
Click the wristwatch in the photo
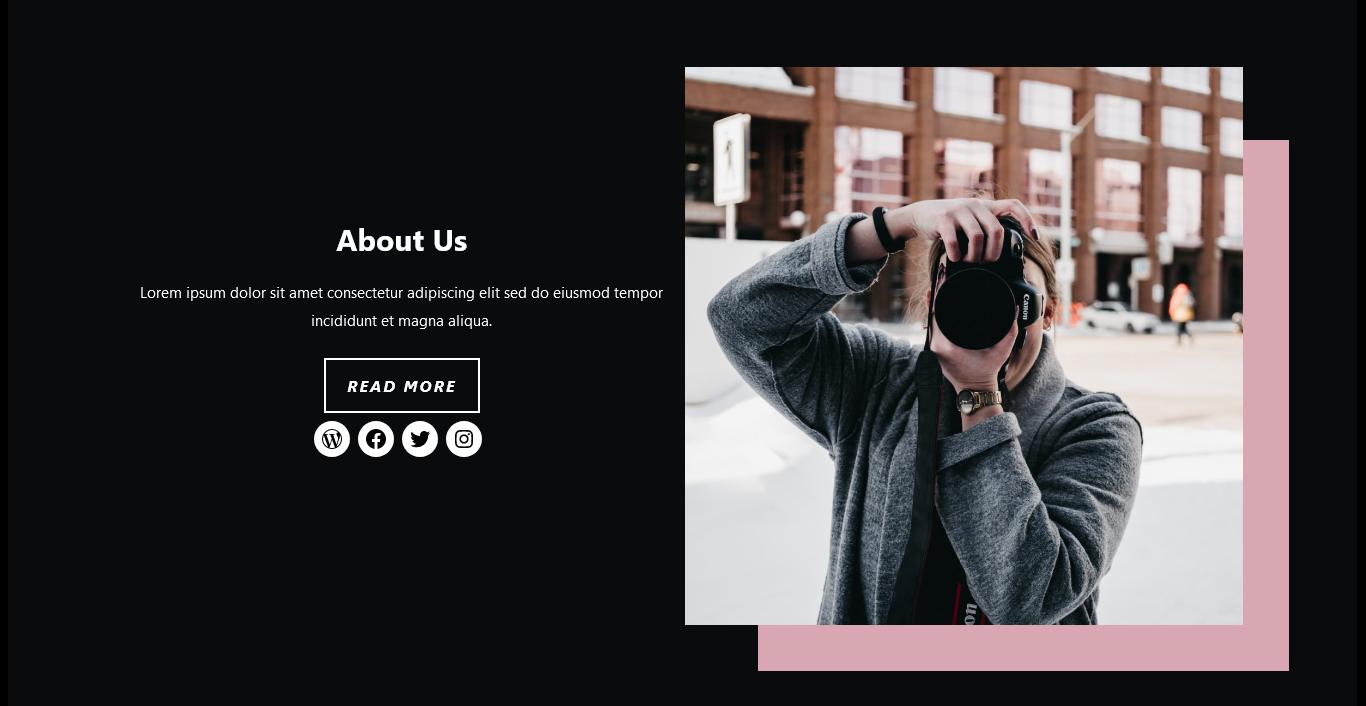point(978,401)
